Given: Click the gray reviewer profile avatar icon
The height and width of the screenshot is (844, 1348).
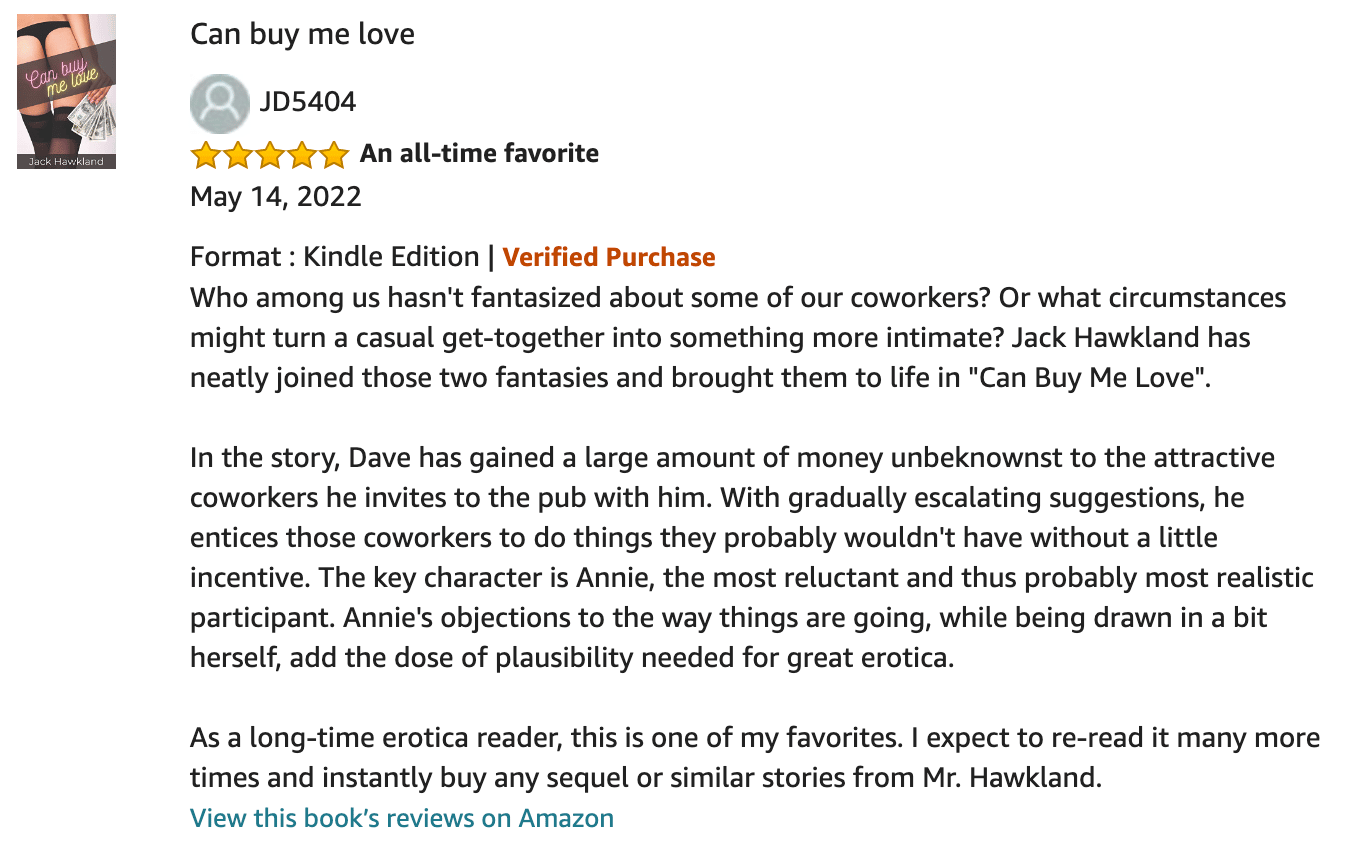Looking at the screenshot, I should pyautogui.click(x=220, y=103).
